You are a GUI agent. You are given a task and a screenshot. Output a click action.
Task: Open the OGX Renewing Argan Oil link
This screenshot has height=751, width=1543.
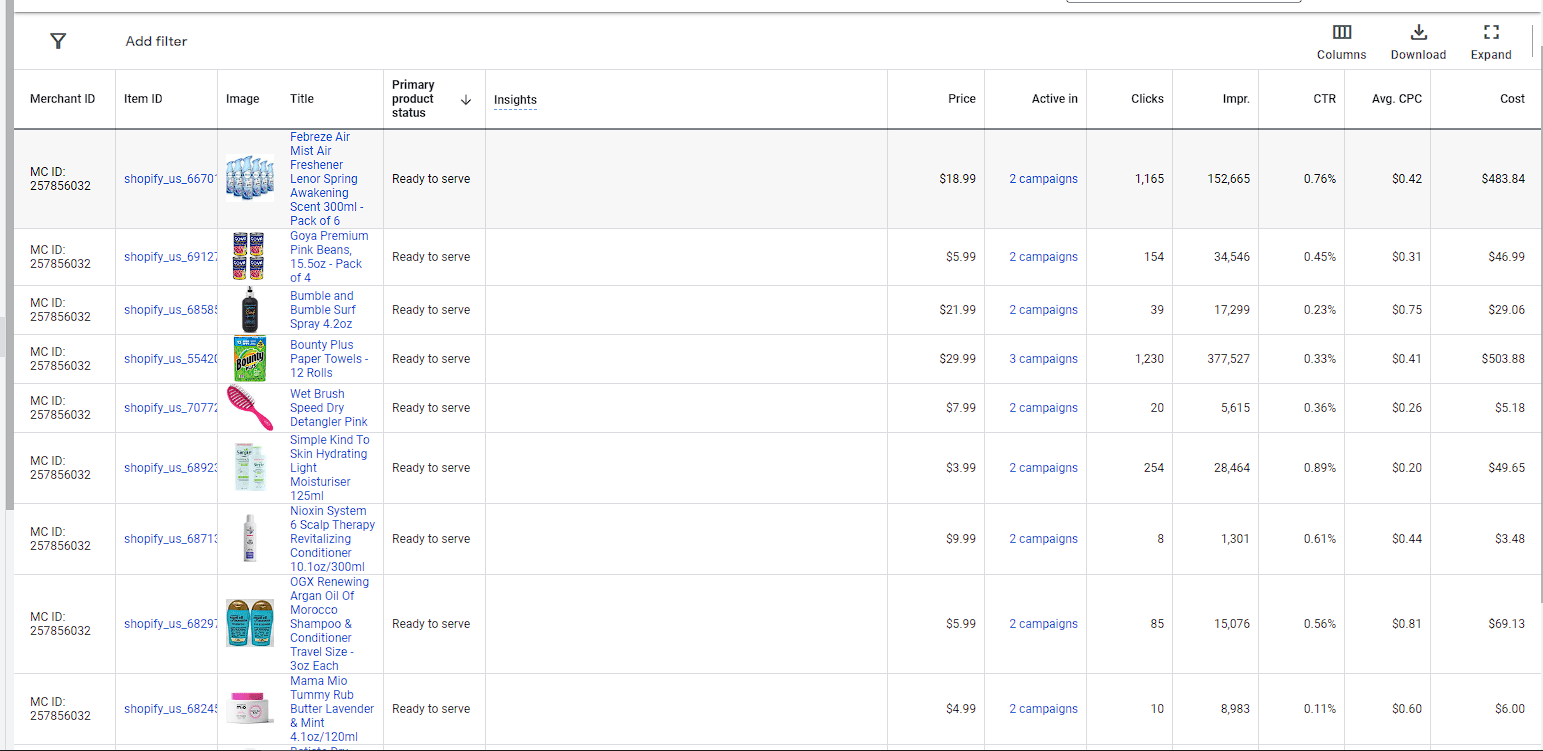[x=330, y=624]
